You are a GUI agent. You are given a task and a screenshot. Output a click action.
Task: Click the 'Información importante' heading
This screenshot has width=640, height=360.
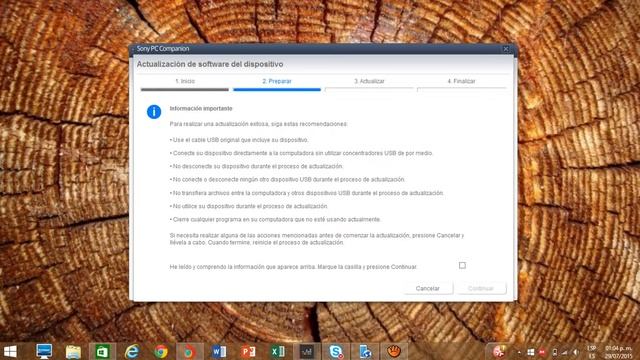click(201, 109)
